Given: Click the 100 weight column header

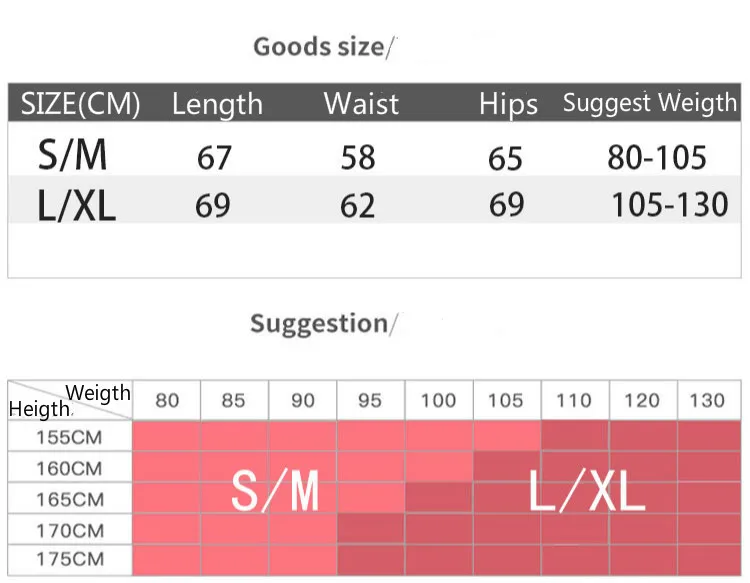Looking at the screenshot, I should click(x=438, y=400).
